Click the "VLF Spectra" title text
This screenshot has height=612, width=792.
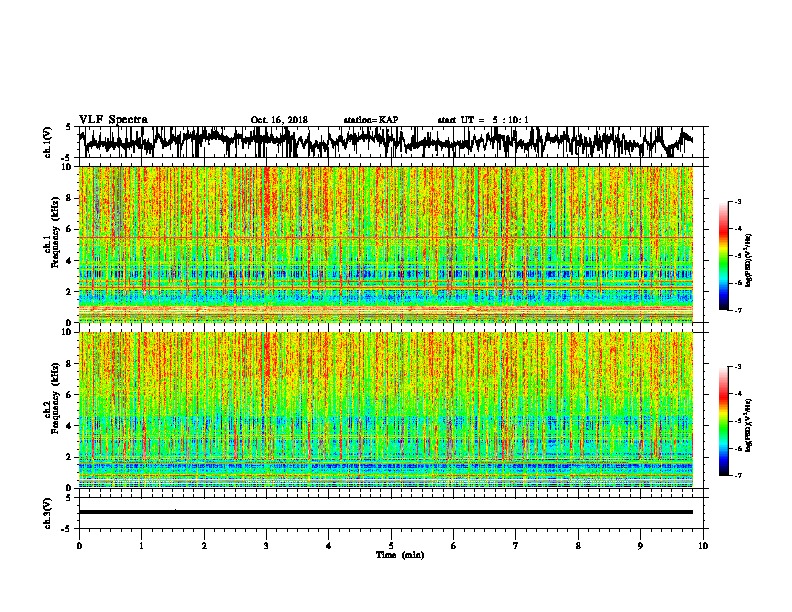(x=113, y=120)
